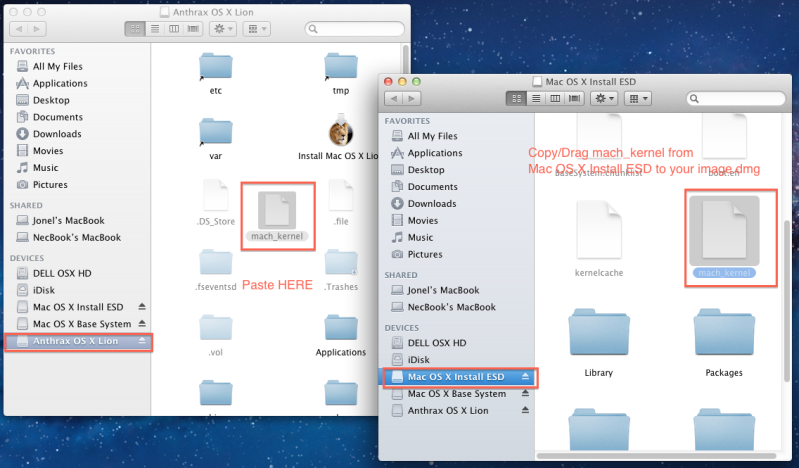Open Applications in Install ESD sidebar
Viewport: 799px width, 468px height.
(435, 153)
